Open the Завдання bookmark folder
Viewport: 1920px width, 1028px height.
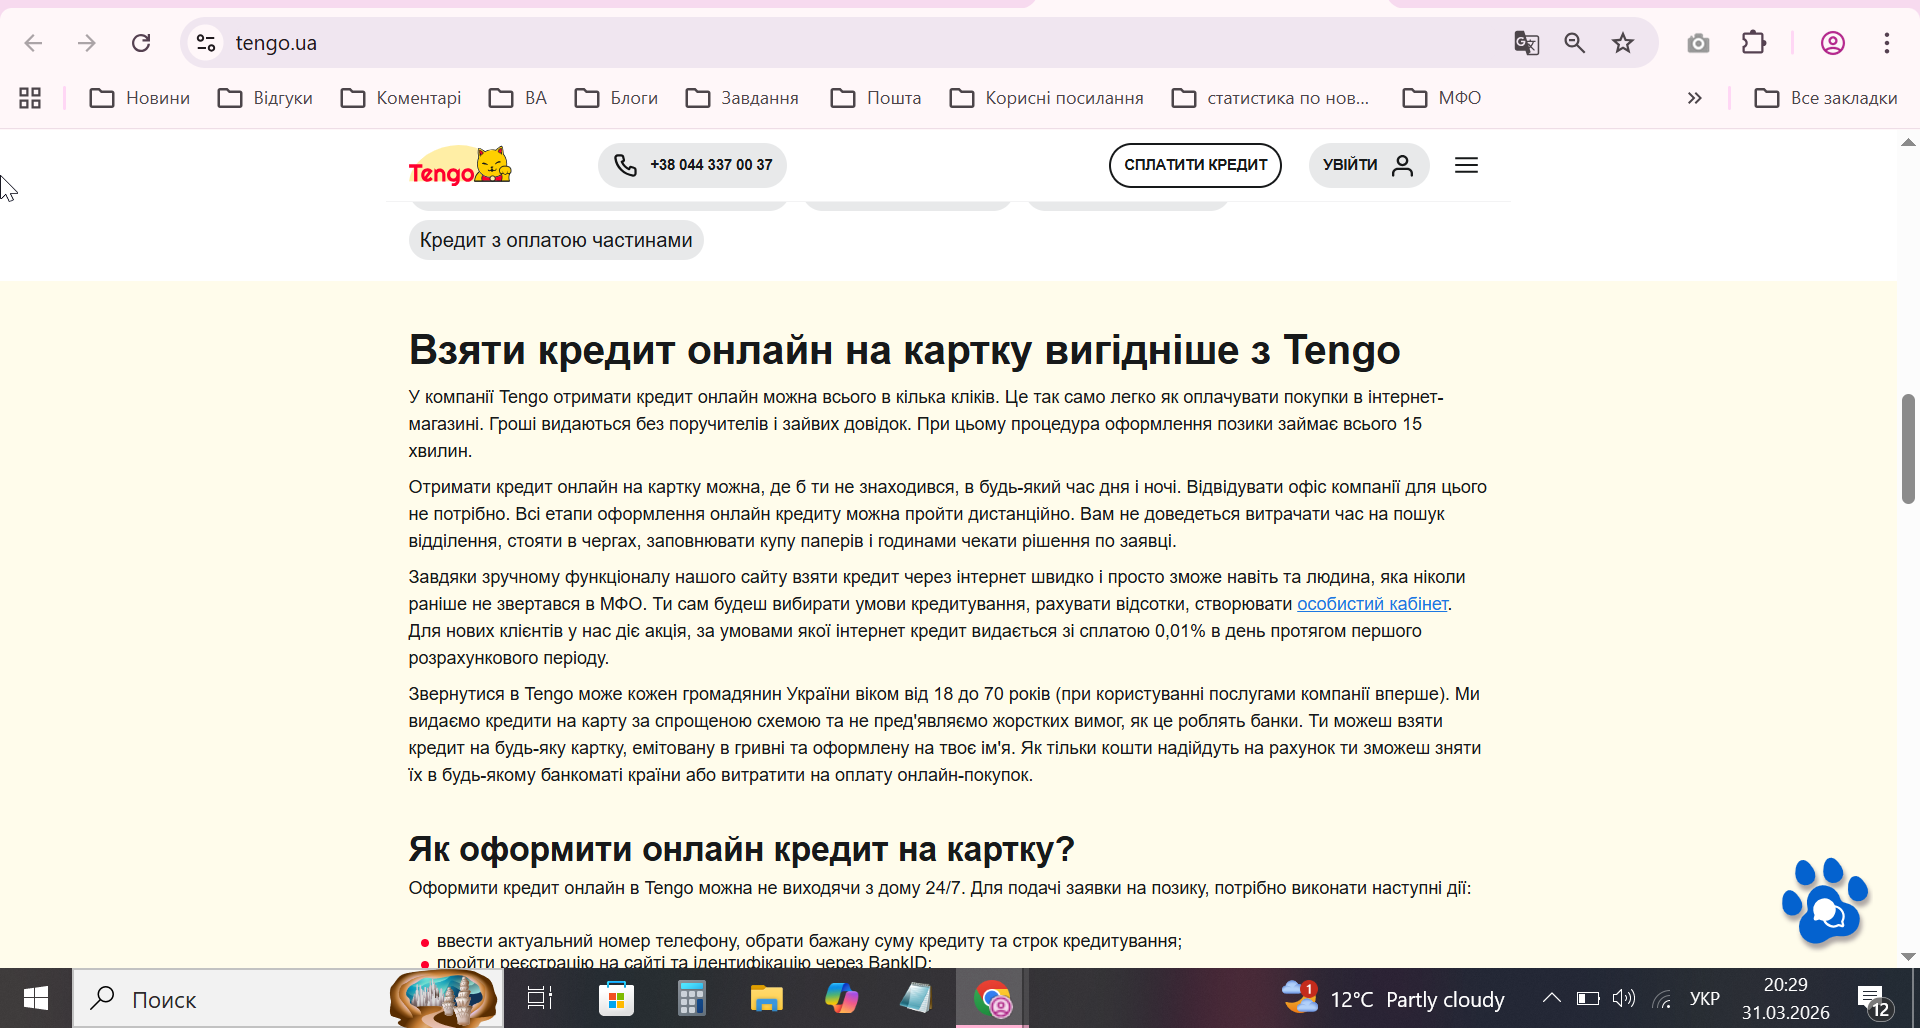click(x=742, y=98)
